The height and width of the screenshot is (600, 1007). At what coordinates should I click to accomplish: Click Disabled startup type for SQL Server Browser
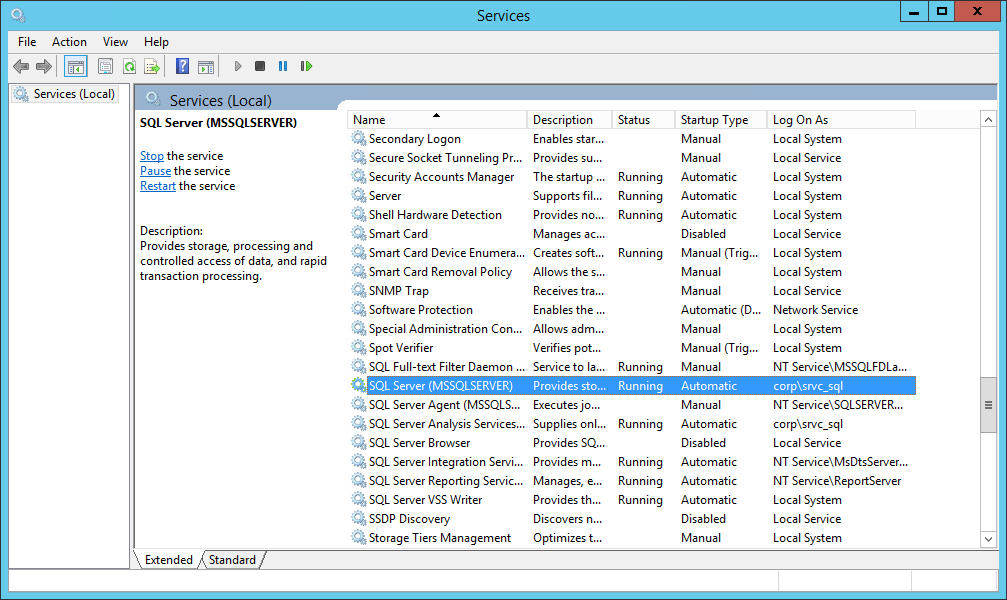click(x=703, y=443)
